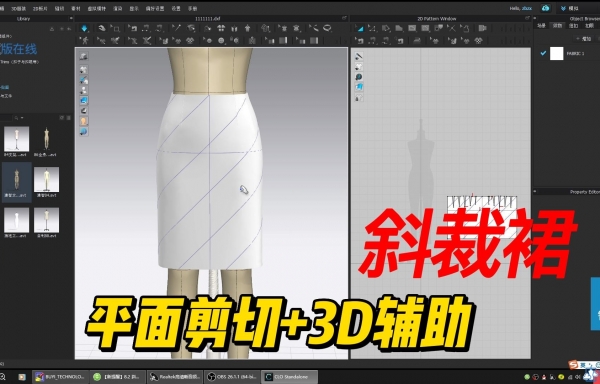
Task: Click the 增加 add fabric button
Action: tap(584, 39)
